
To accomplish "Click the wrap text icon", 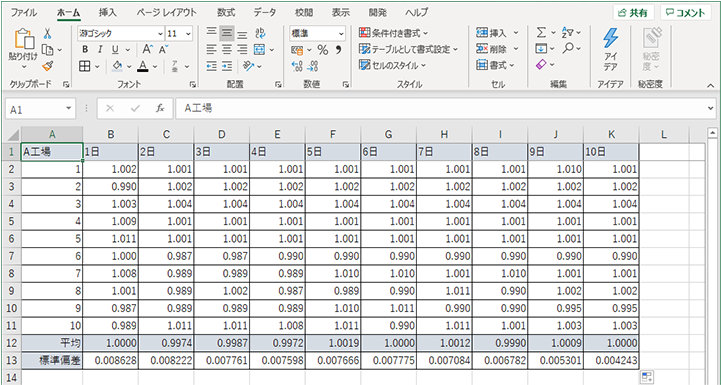I will point(261,33).
